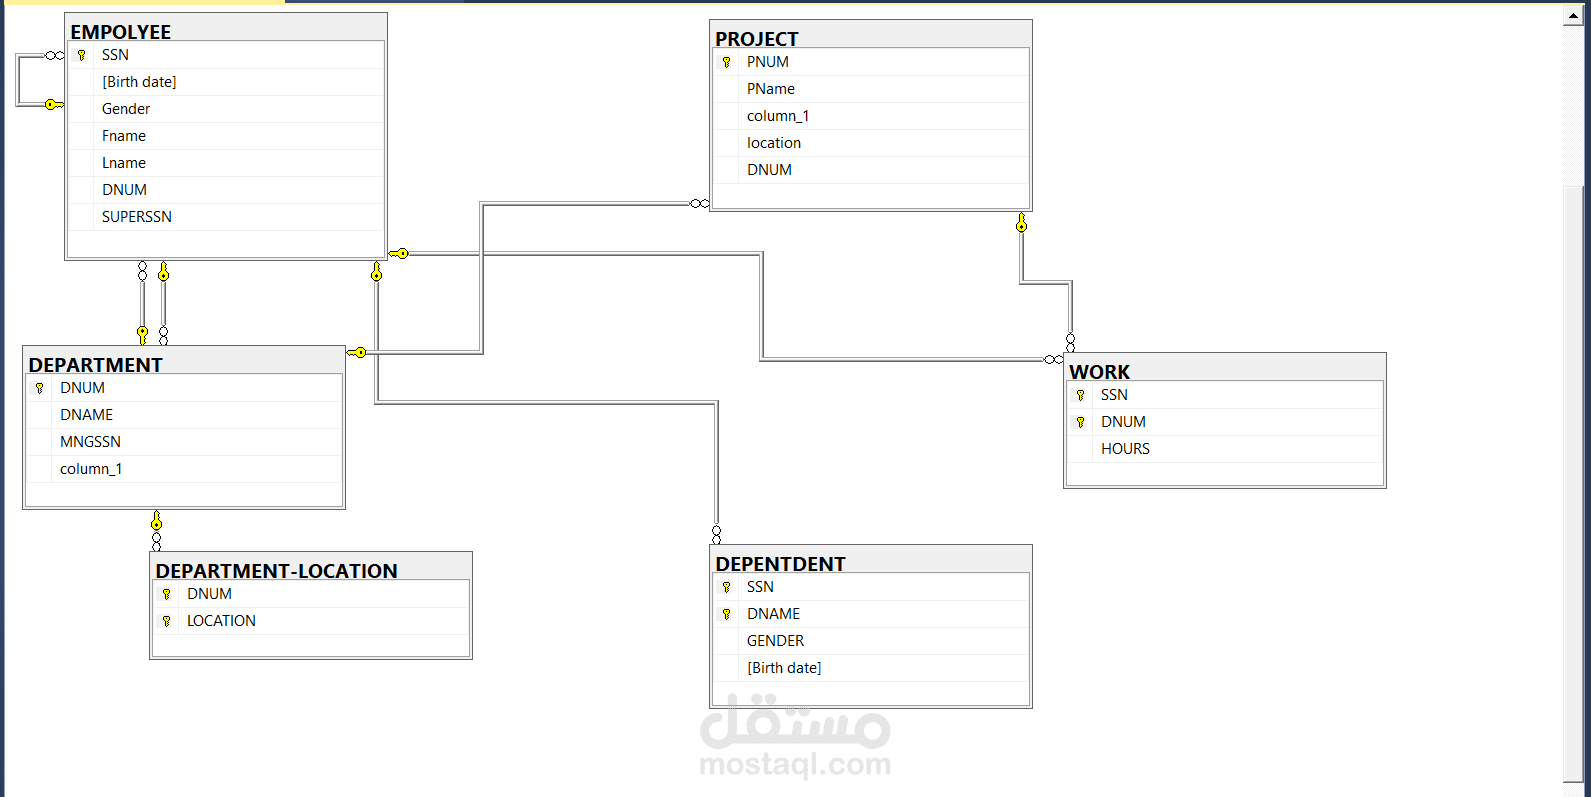This screenshot has height=797, width=1591.
Task: Select the key icon next to WORK SSN
Action: tap(1080, 394)
